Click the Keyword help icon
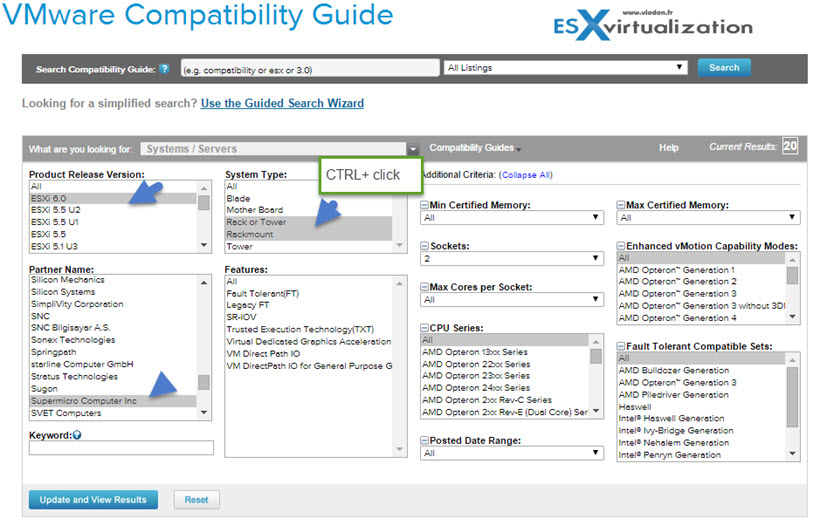 (x=77, y=435)
